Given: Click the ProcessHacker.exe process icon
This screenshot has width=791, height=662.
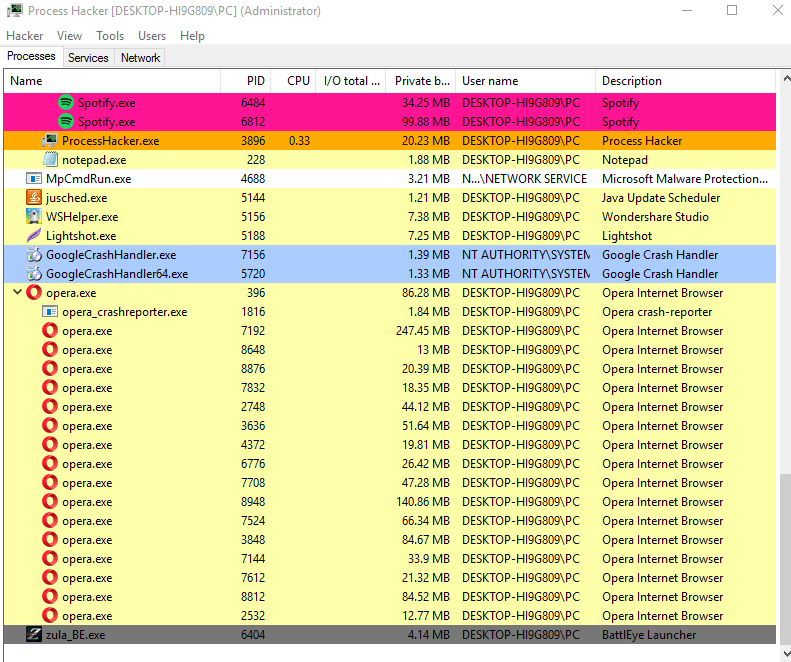Looking at the screenshot, I should [50, 140].
